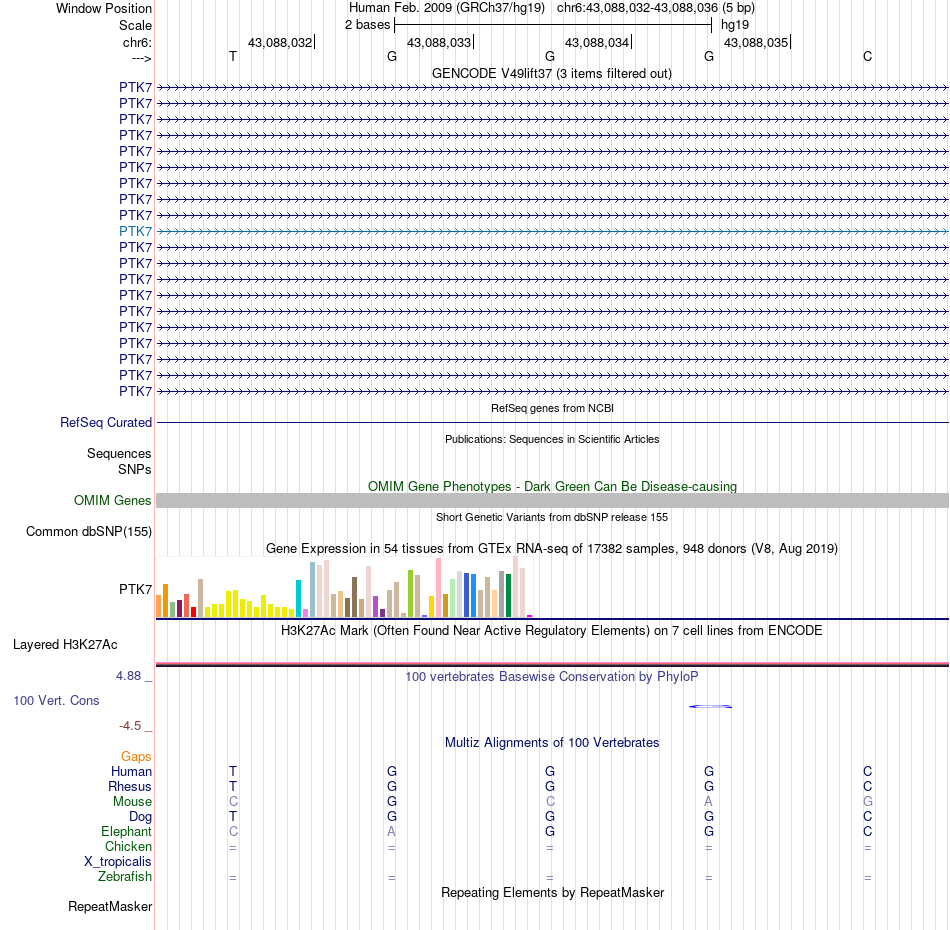Click the chr6: ruler label
The image size is (950, 930).
pos(137,42)
